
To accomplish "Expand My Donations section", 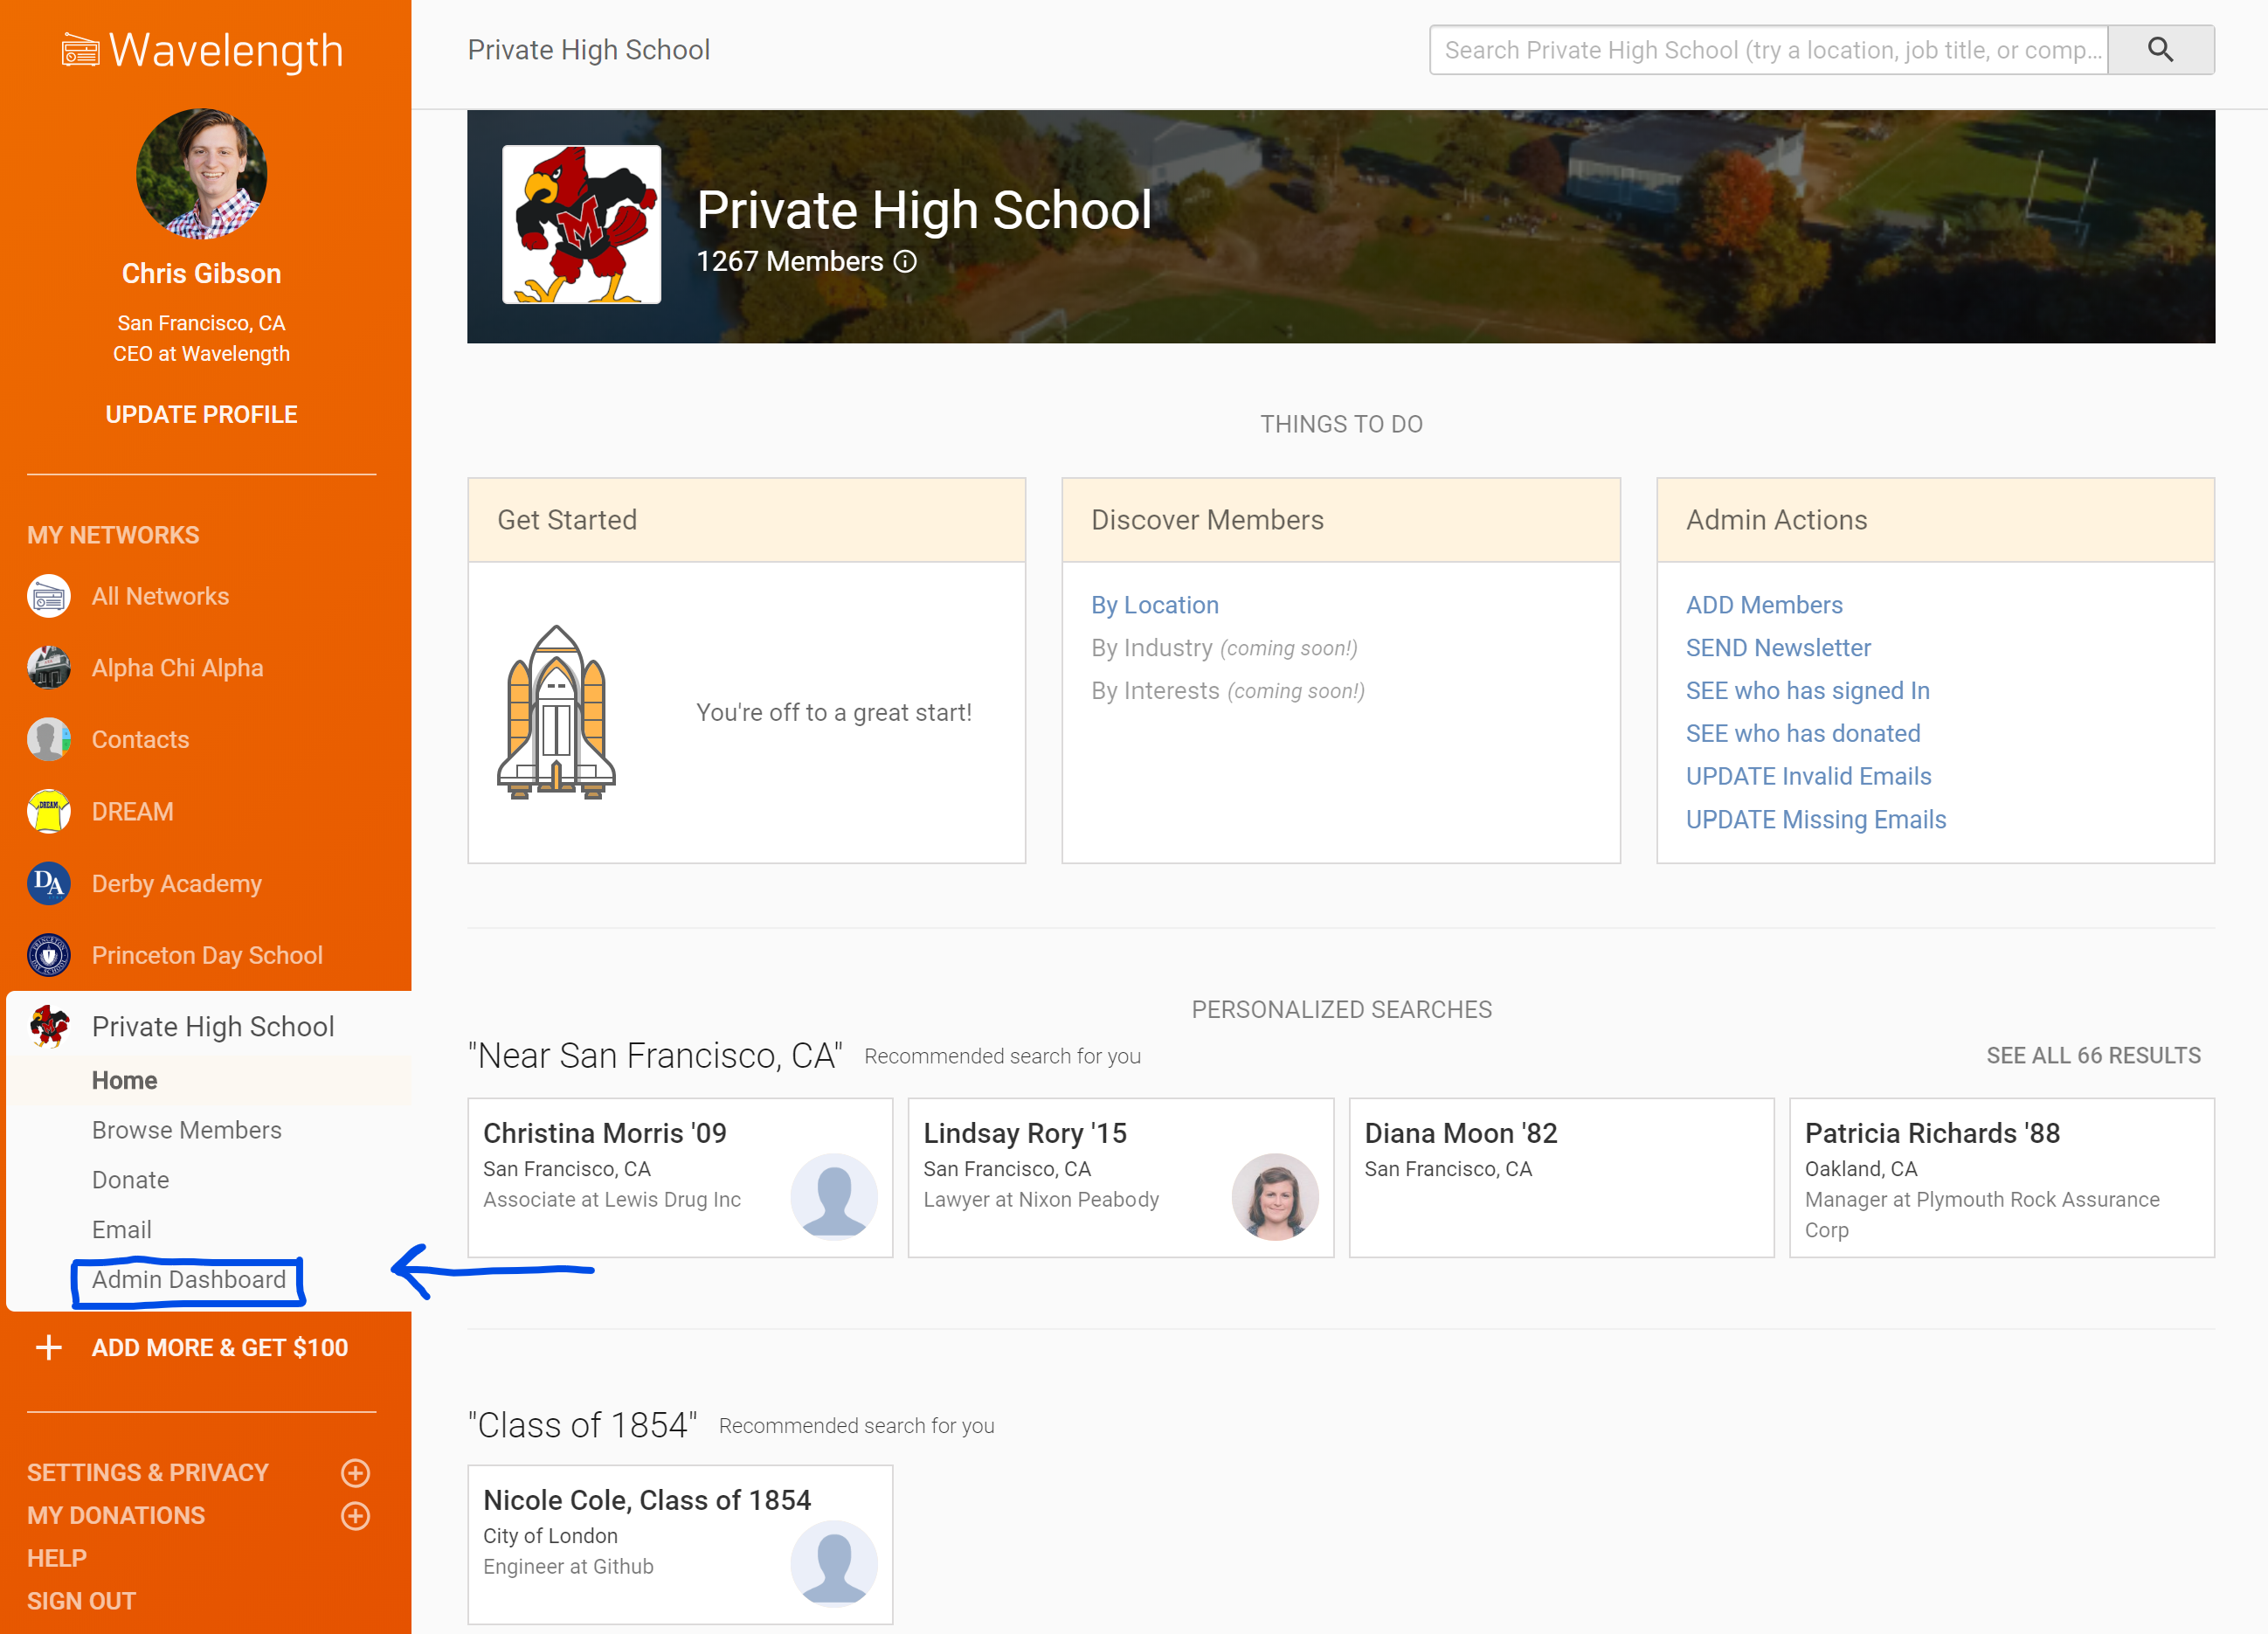I will click(x=355, y=1516).
